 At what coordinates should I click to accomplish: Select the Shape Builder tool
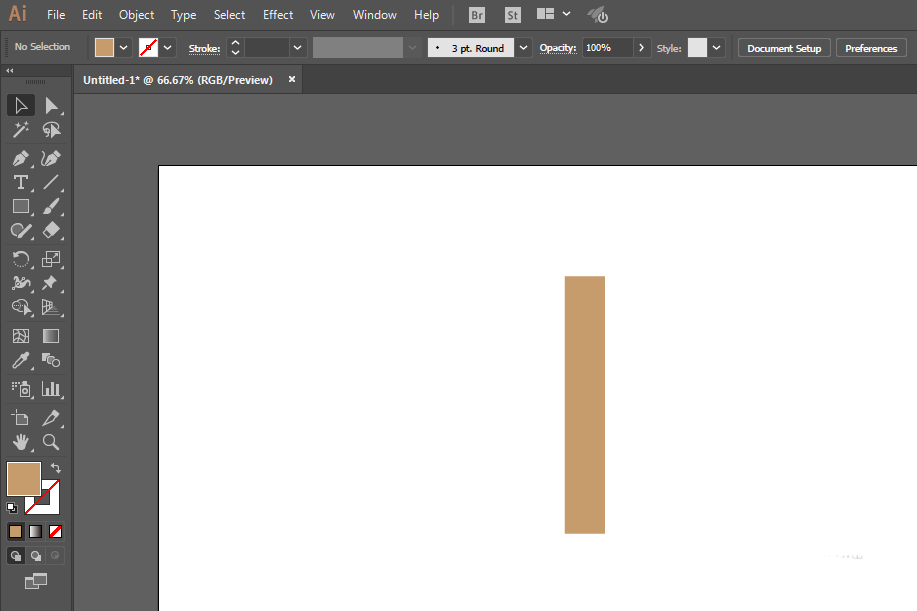click(21, 307)
